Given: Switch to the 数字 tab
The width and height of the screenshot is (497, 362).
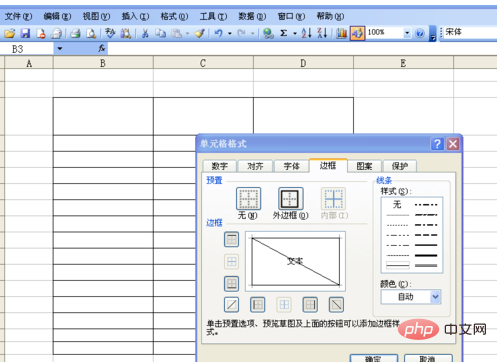Looking at the screenshot, I should pos(220,166).
